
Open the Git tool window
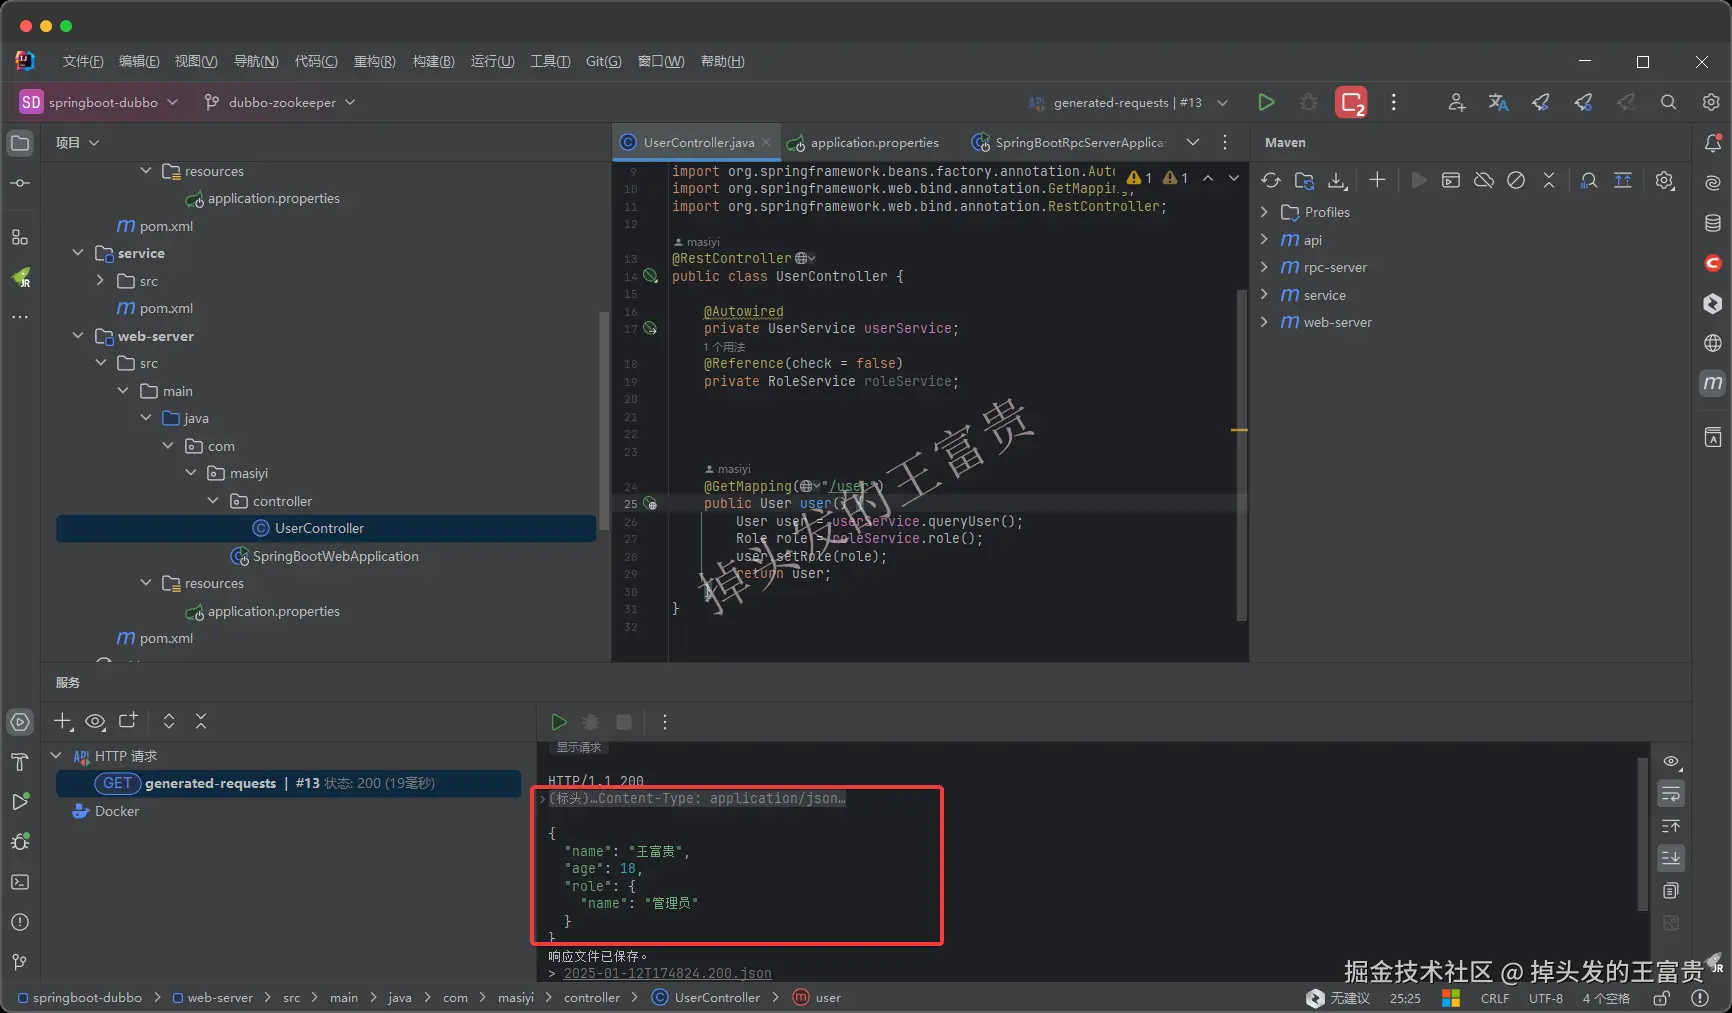coord(20,962)
